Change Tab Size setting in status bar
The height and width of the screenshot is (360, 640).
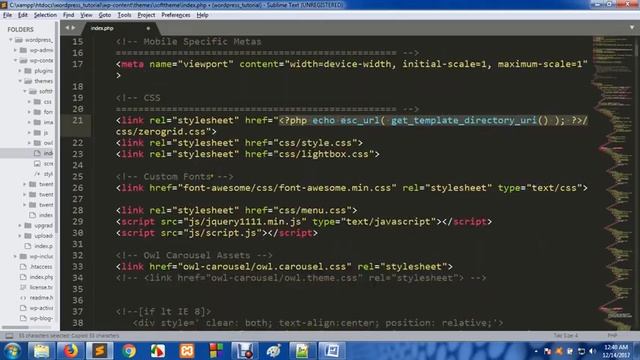pos(566,336)
